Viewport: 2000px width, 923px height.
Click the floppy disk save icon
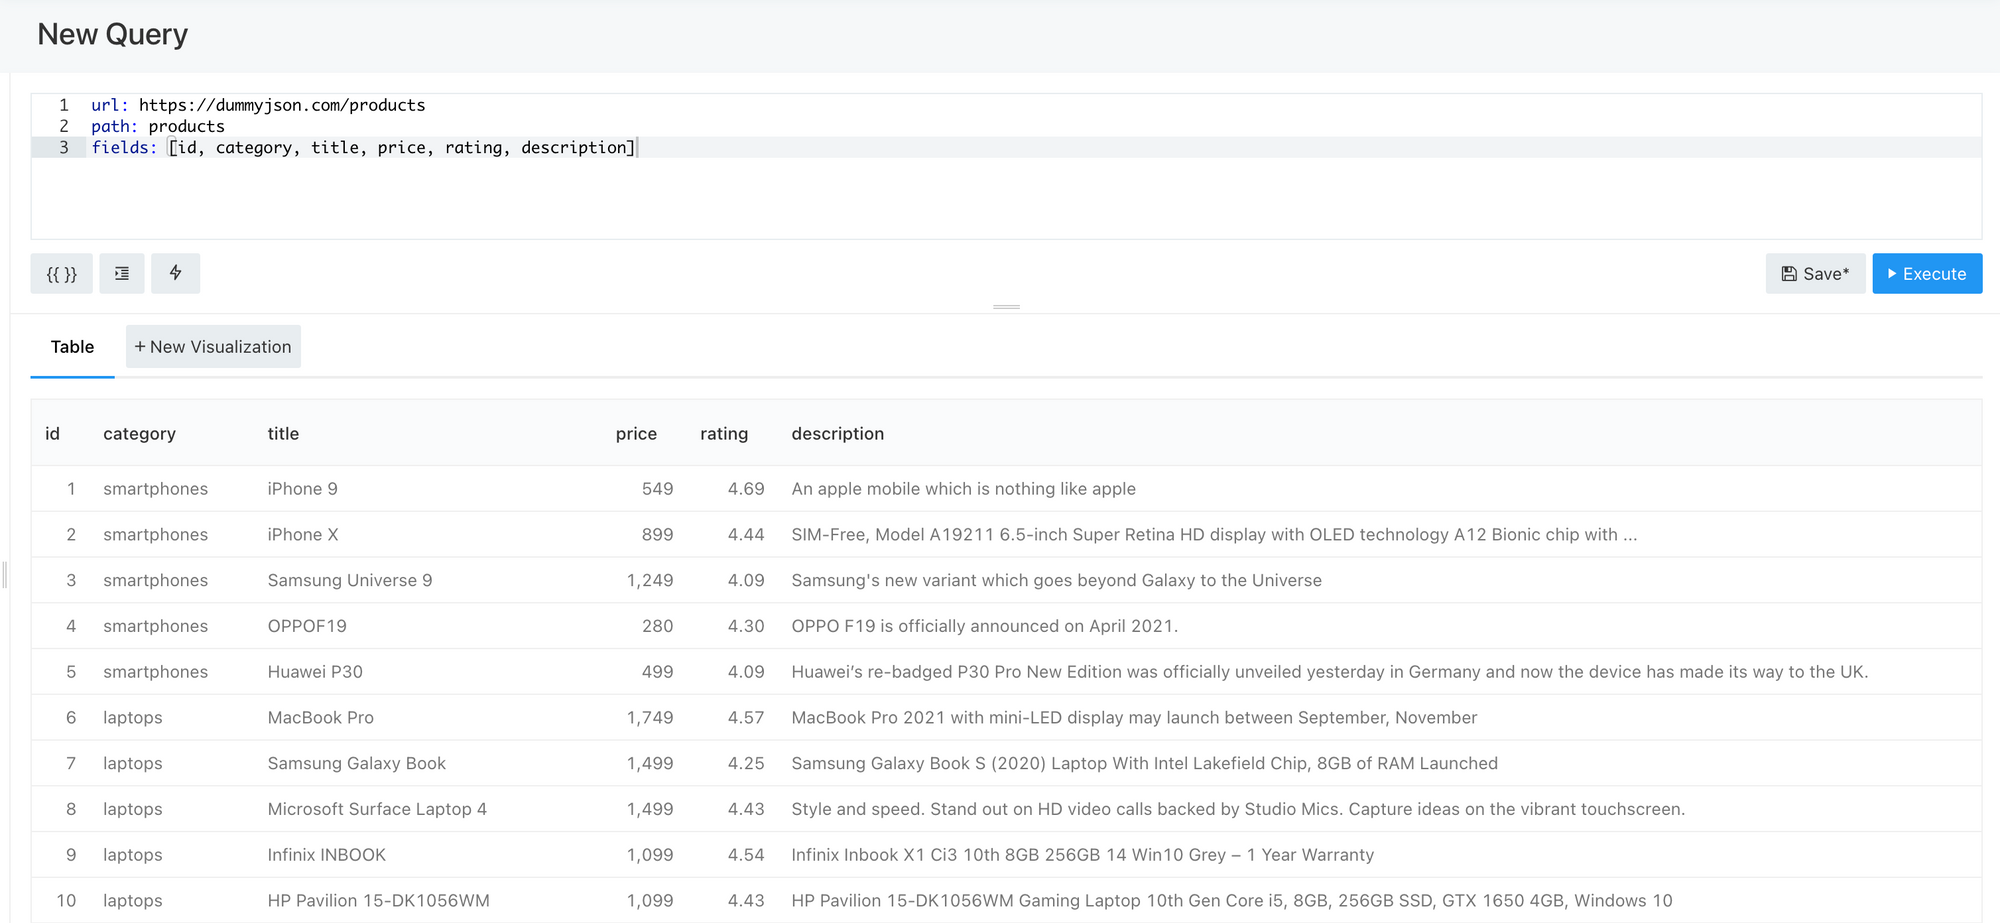pos(1789,273)
